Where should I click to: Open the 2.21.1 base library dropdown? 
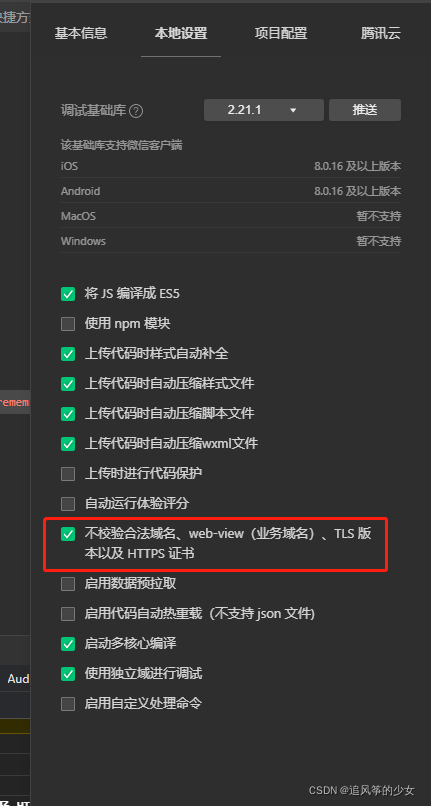[264, 110]
